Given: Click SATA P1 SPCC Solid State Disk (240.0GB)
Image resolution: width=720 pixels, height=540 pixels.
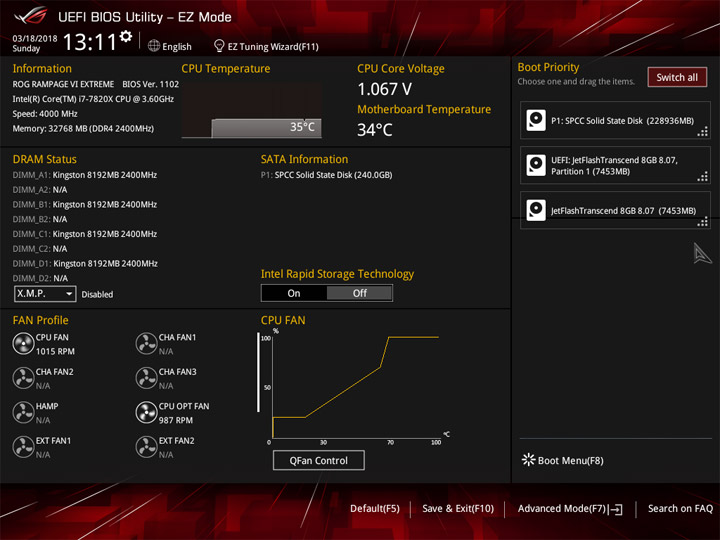Looking at the screenshot, I should (326, 175).
